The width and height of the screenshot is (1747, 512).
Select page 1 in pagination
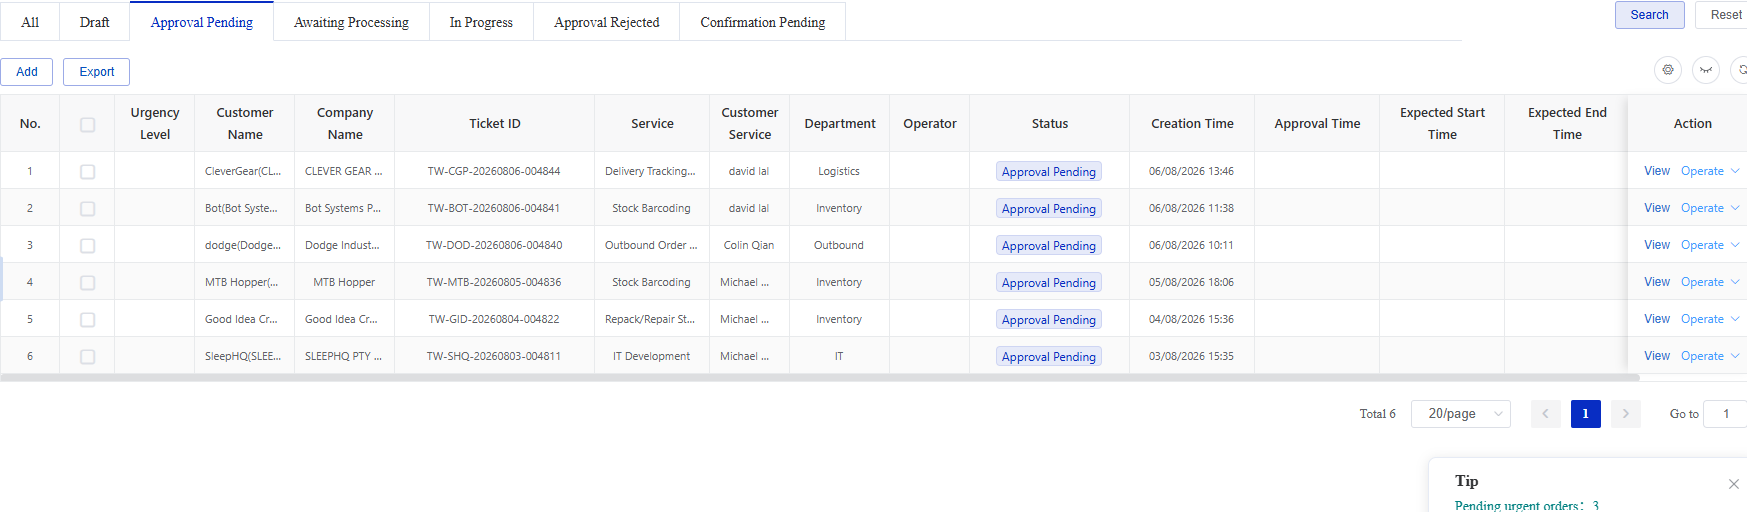click(1585, 414)
